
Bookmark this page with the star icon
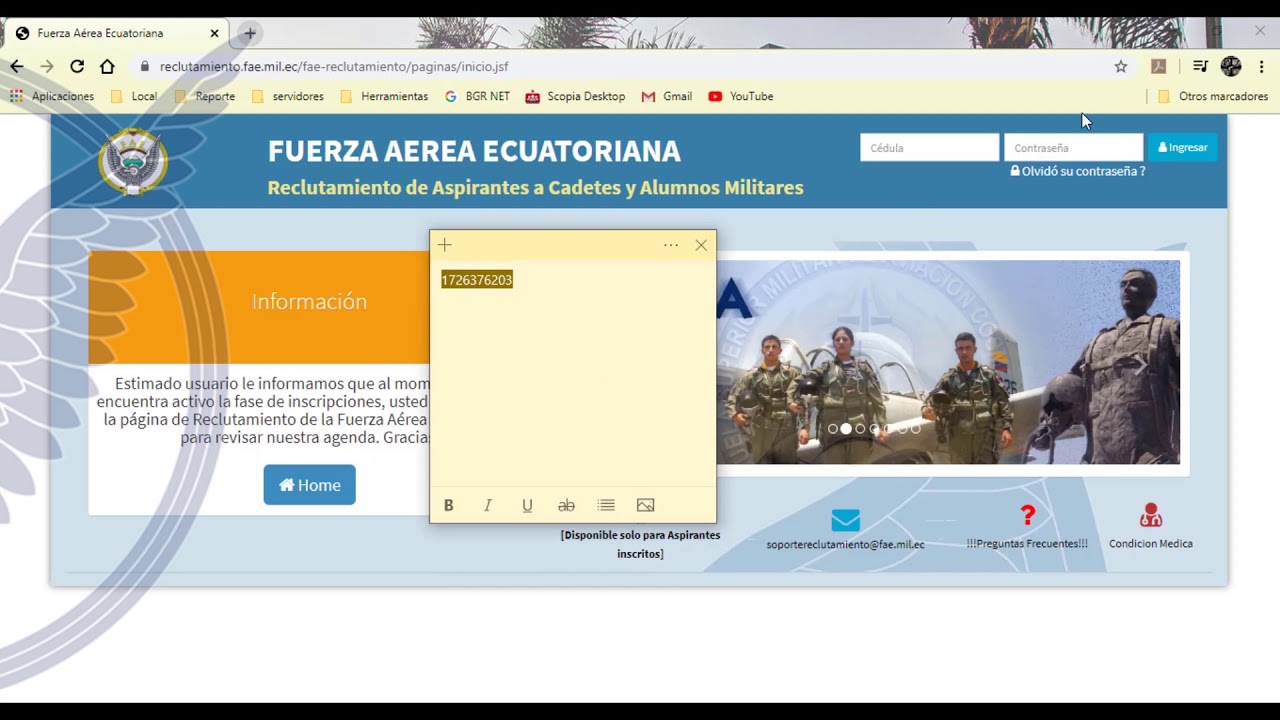1121,66
